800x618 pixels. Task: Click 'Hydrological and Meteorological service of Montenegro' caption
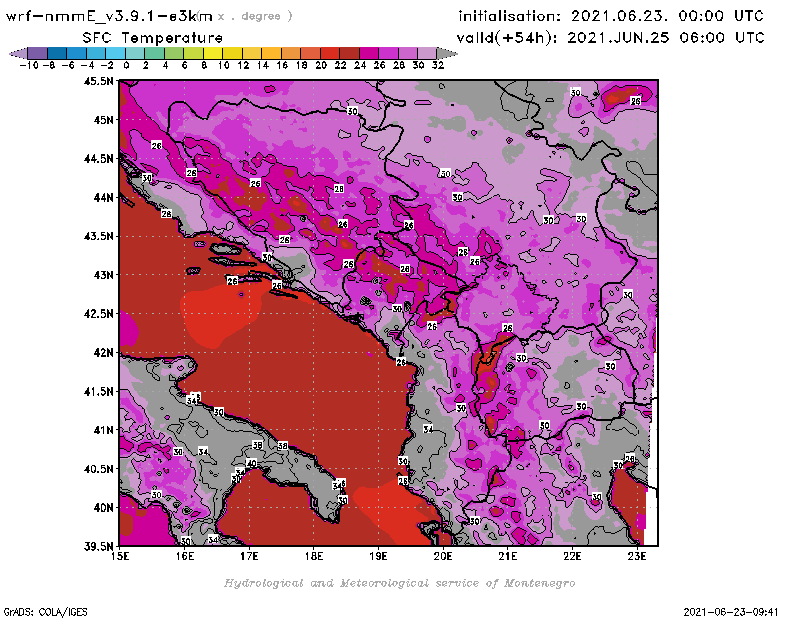pyautogui.click(x=399, y=583)
